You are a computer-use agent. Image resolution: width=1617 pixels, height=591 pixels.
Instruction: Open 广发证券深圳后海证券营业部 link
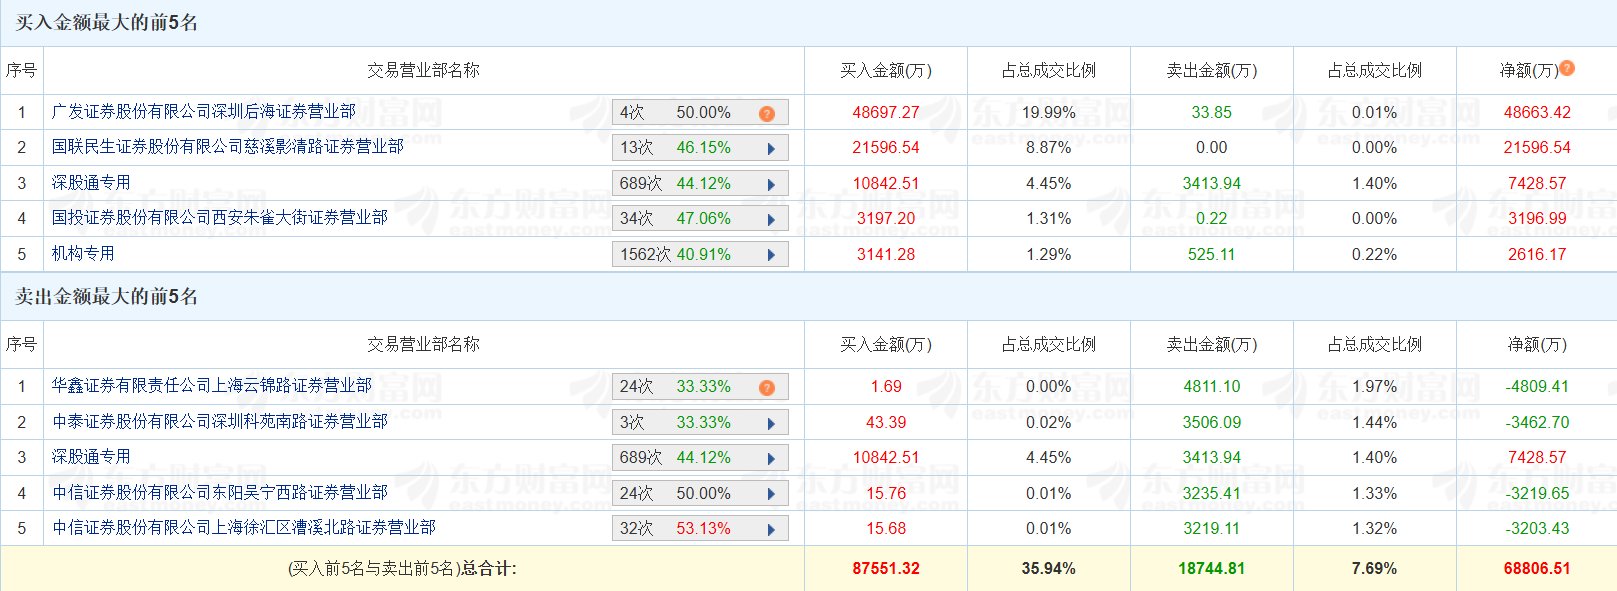(204, 112)
